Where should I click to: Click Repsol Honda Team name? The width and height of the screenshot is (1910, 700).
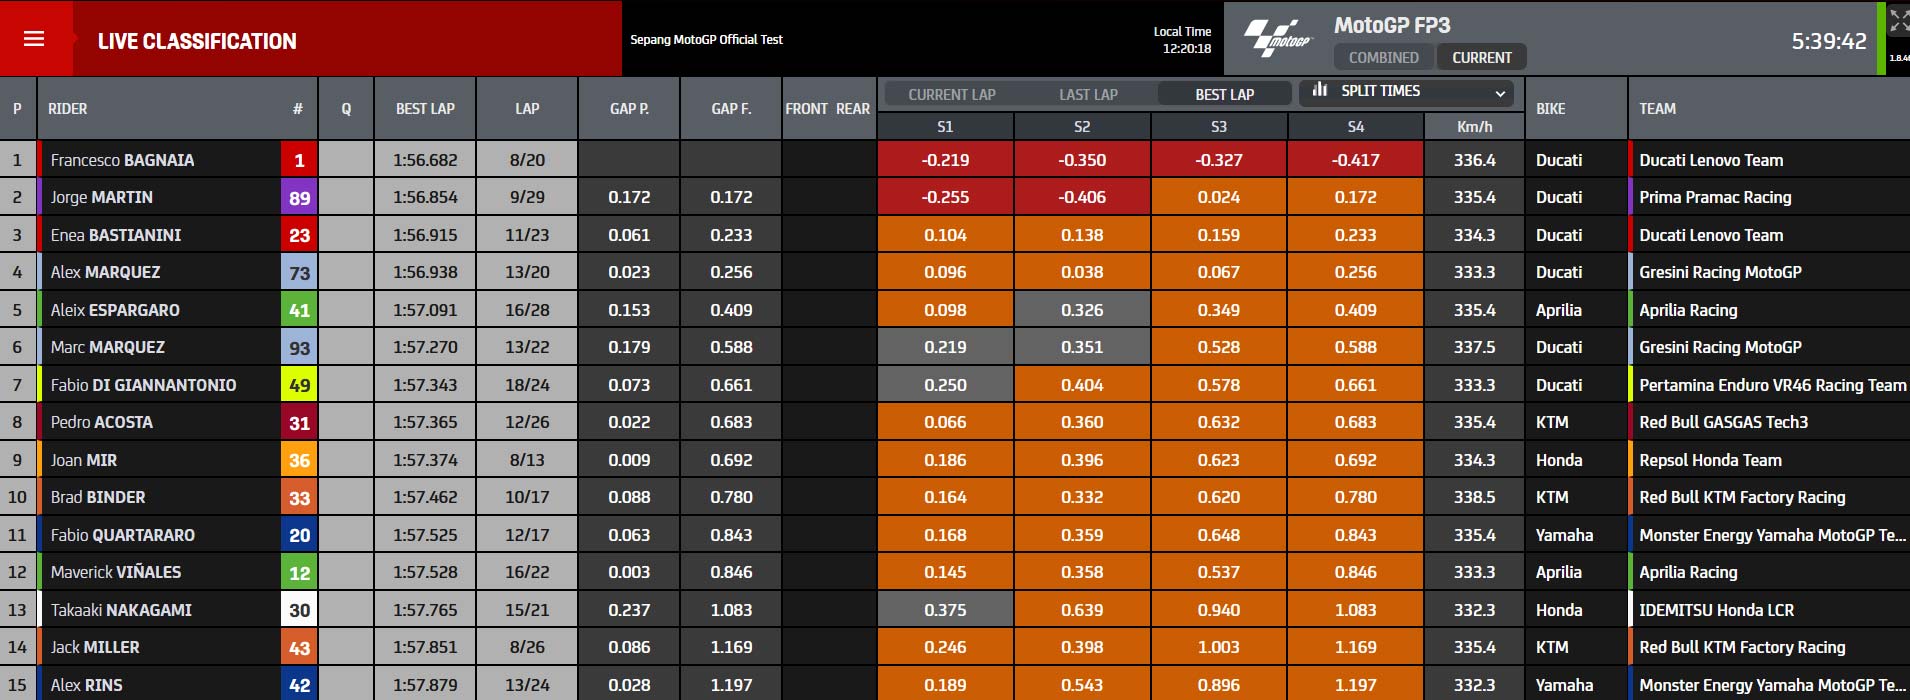point(1710,460)
